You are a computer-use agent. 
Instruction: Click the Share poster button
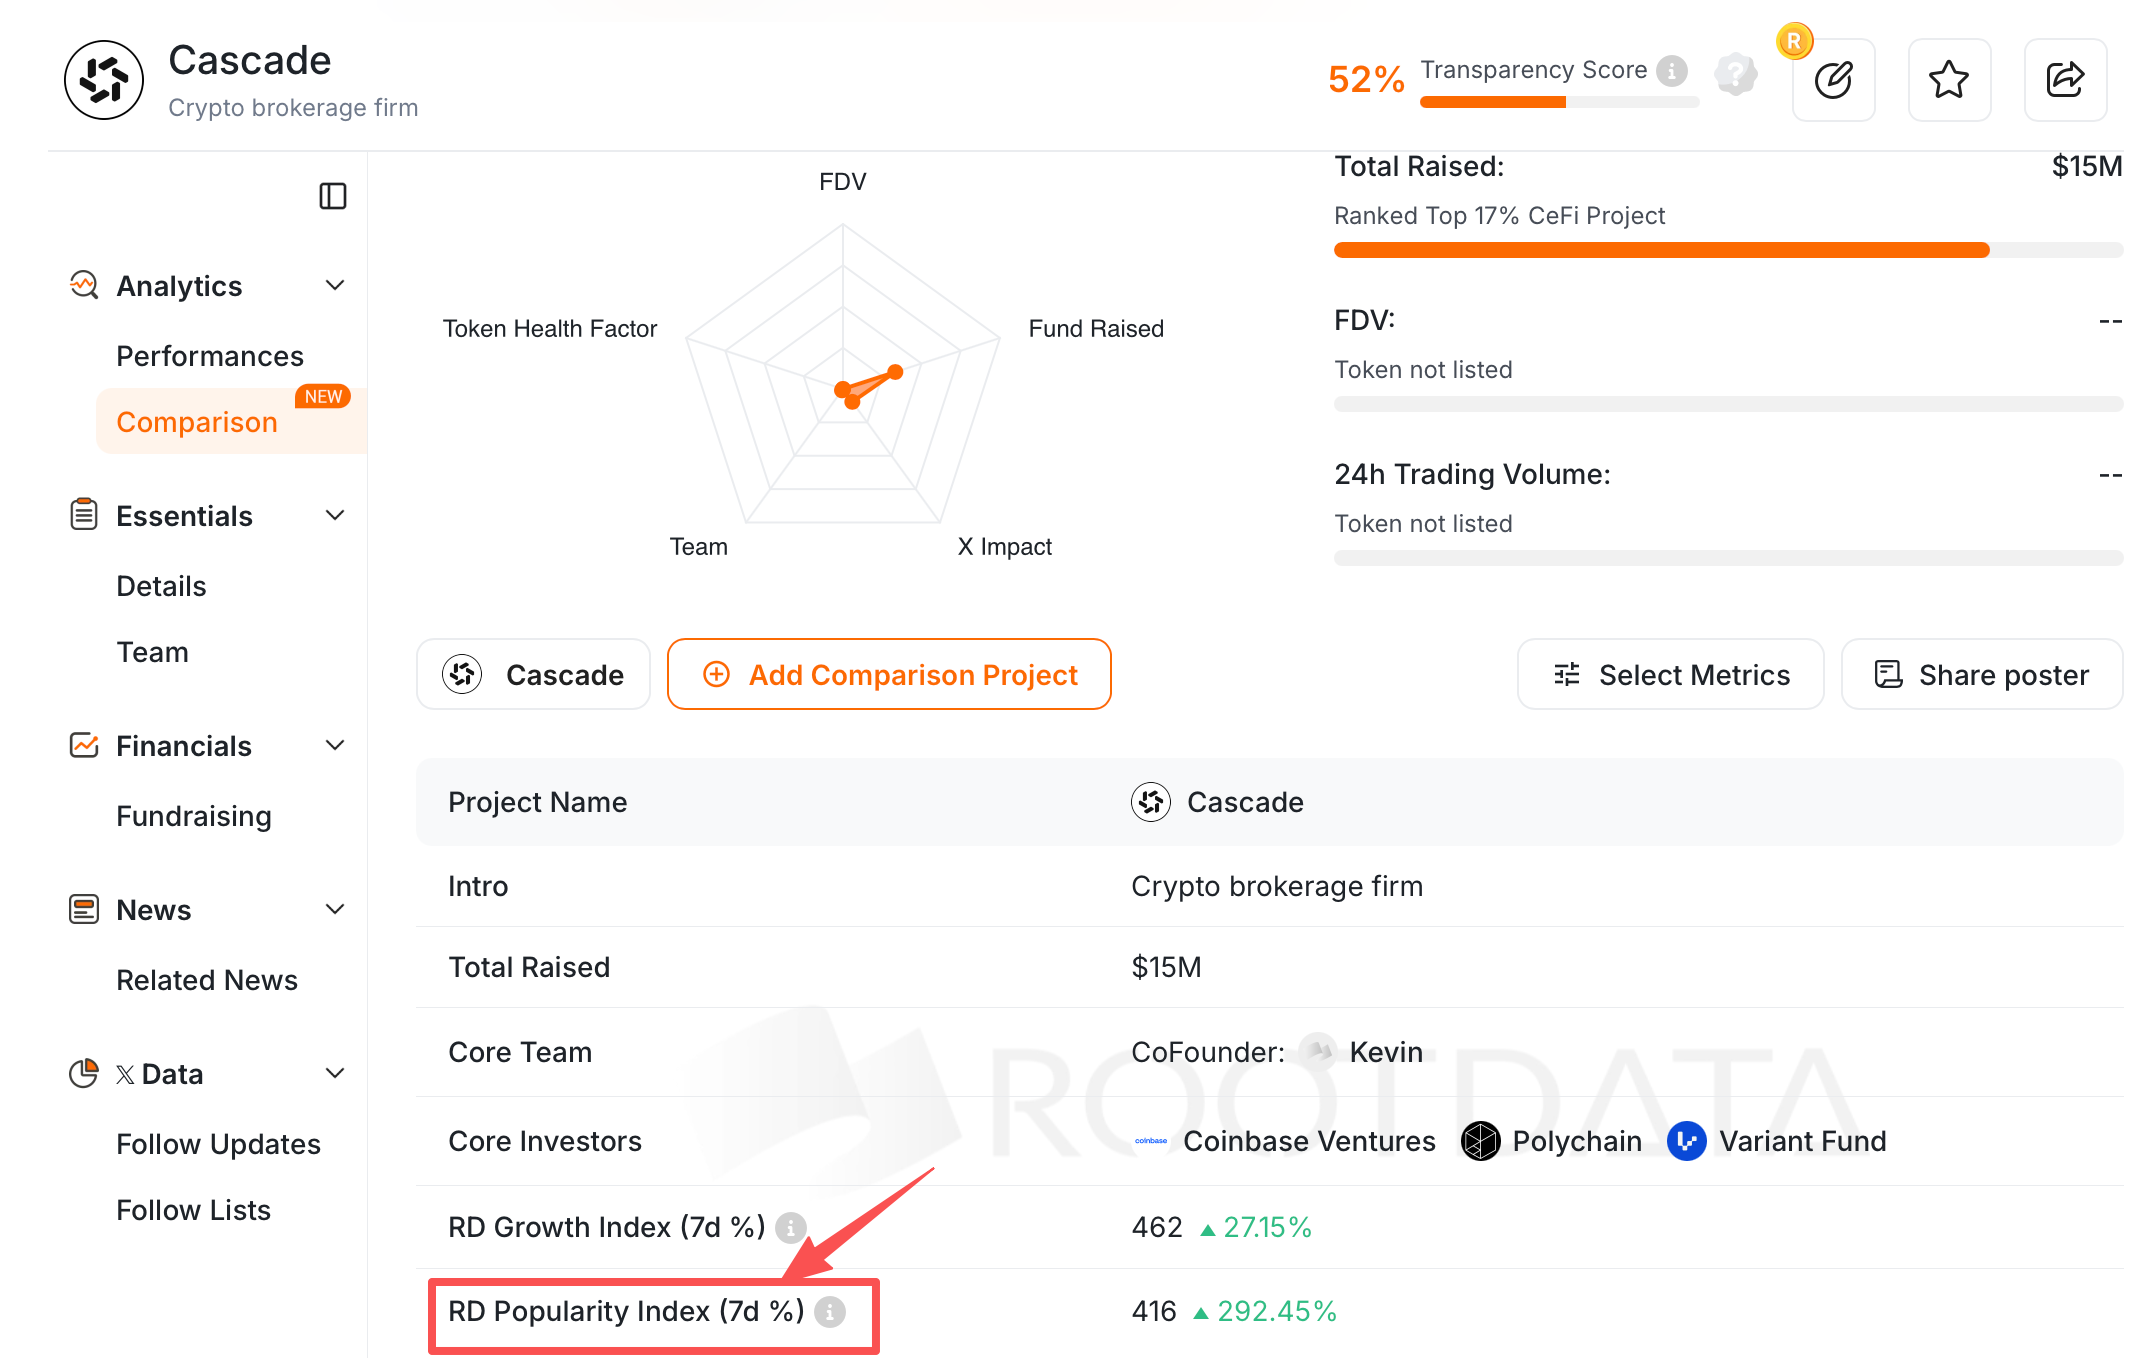pos(1981,675)
